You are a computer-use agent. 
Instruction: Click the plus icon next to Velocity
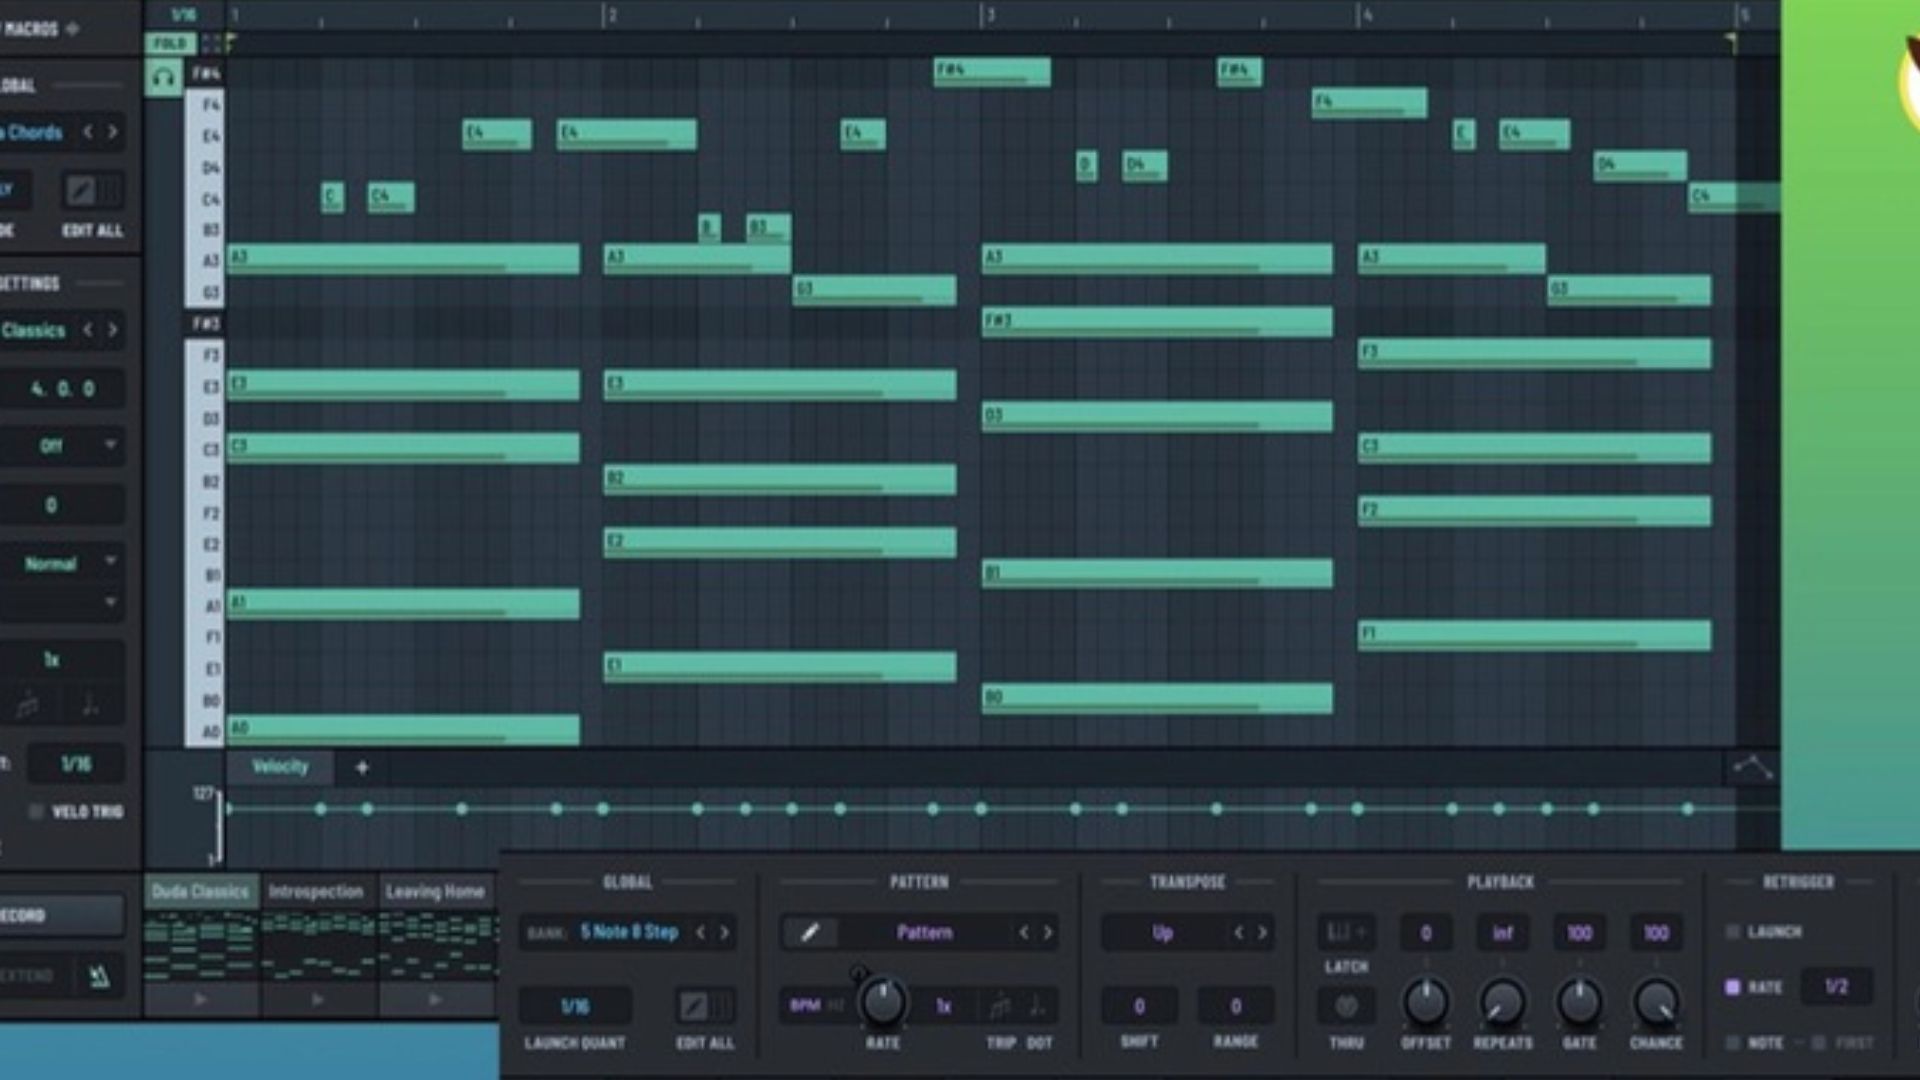(x=362, y=768)
